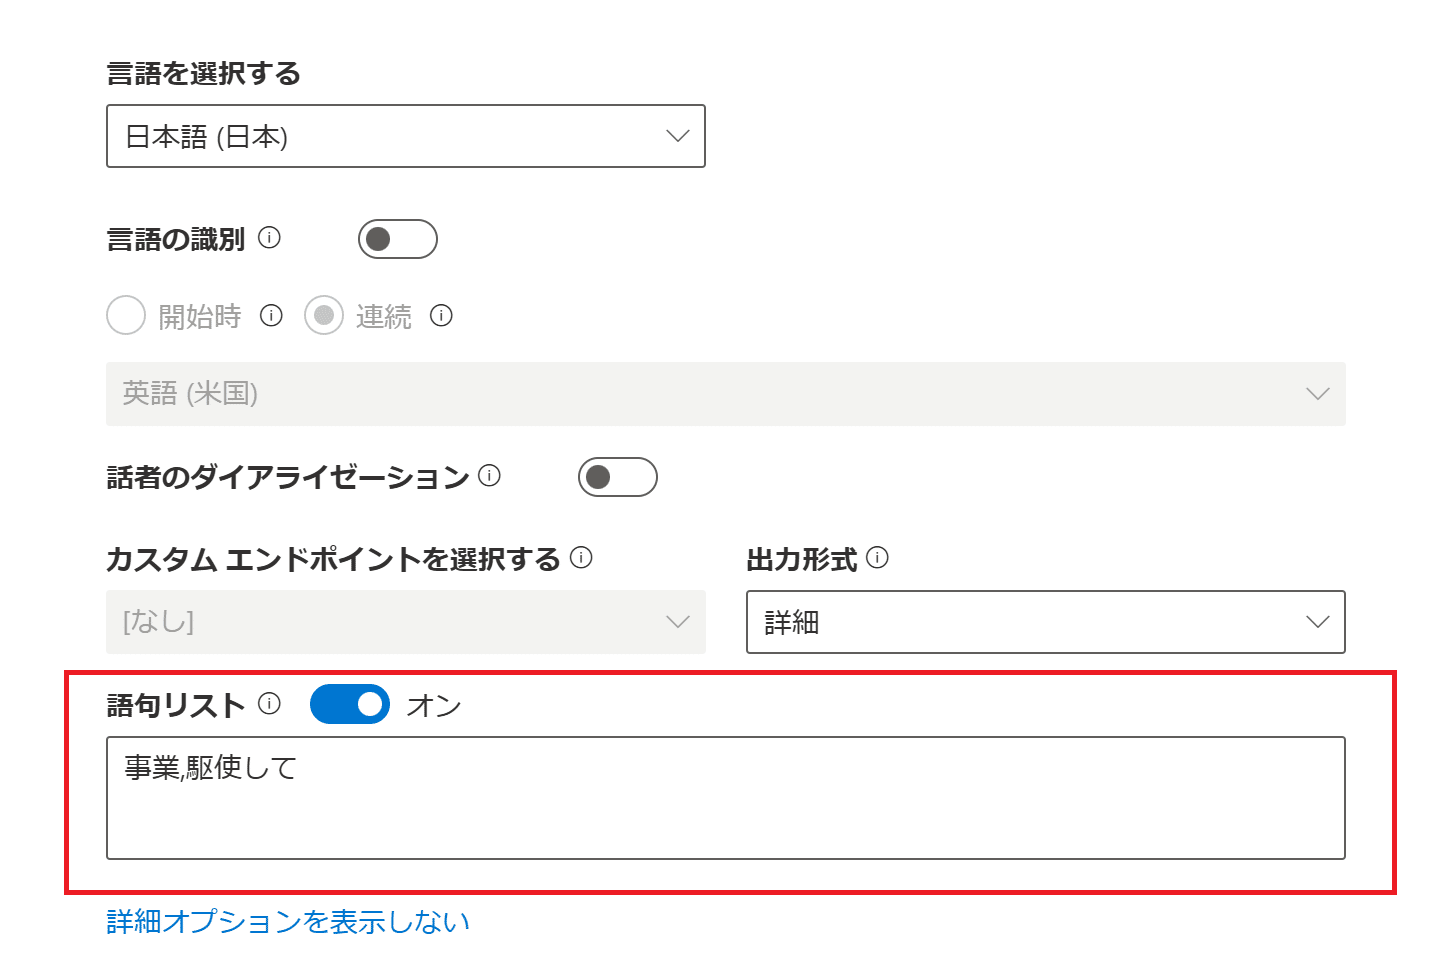Click the 詳細オプションを表示しない link
This screenshot has height=957, width=1447.
coord(288,921)
